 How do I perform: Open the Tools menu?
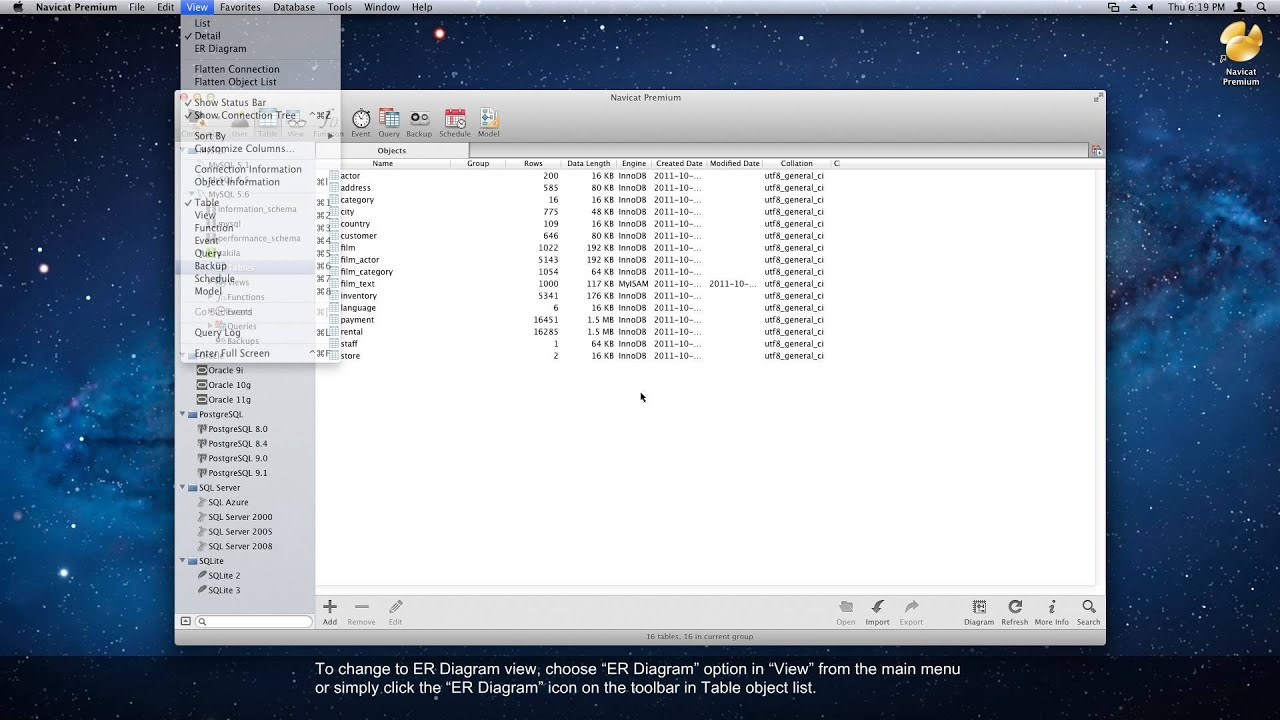[x=340, y=7]
